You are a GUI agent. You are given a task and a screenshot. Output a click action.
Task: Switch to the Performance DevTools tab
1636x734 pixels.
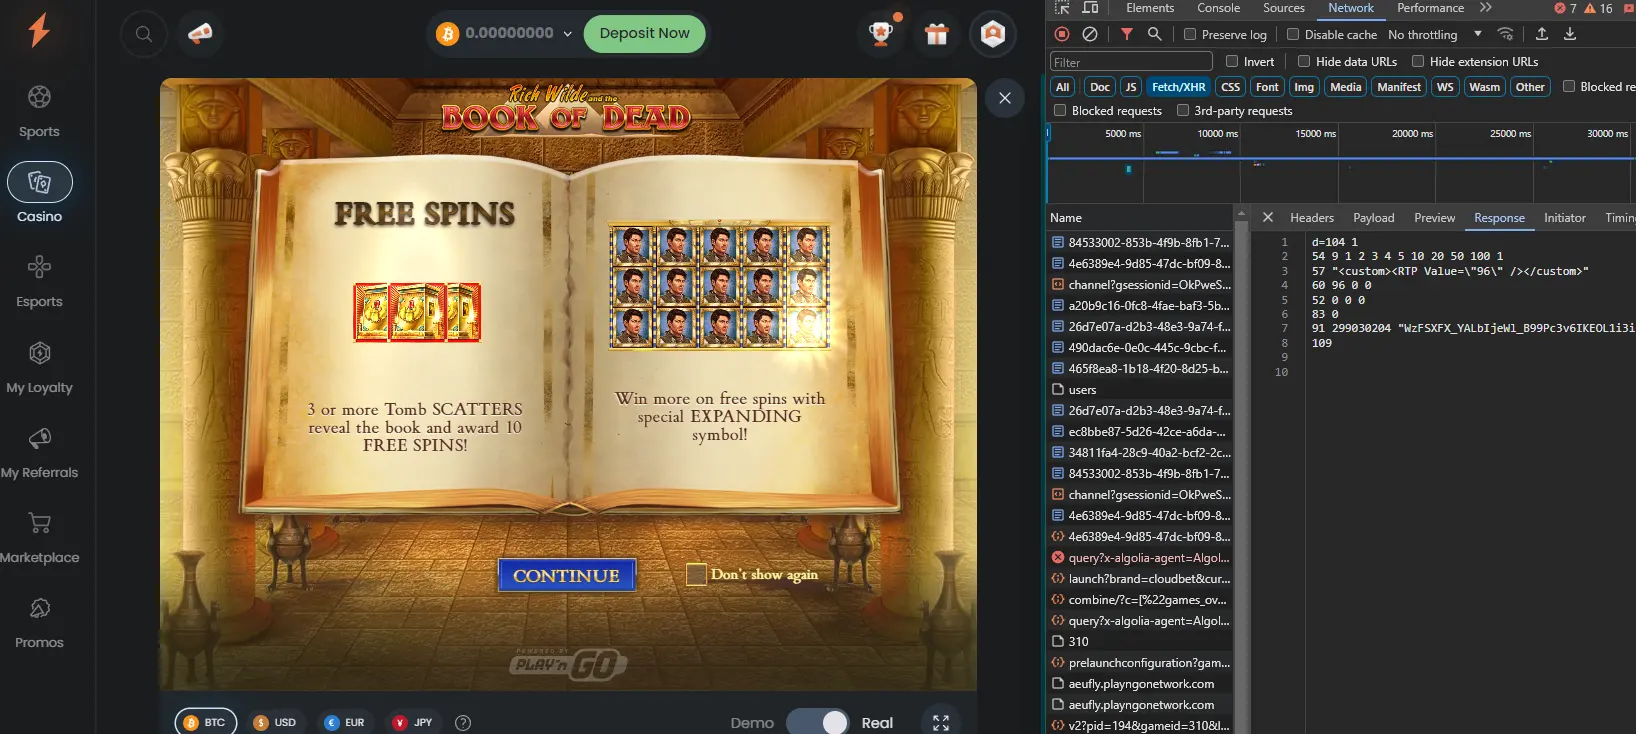tap(1430, 8)
